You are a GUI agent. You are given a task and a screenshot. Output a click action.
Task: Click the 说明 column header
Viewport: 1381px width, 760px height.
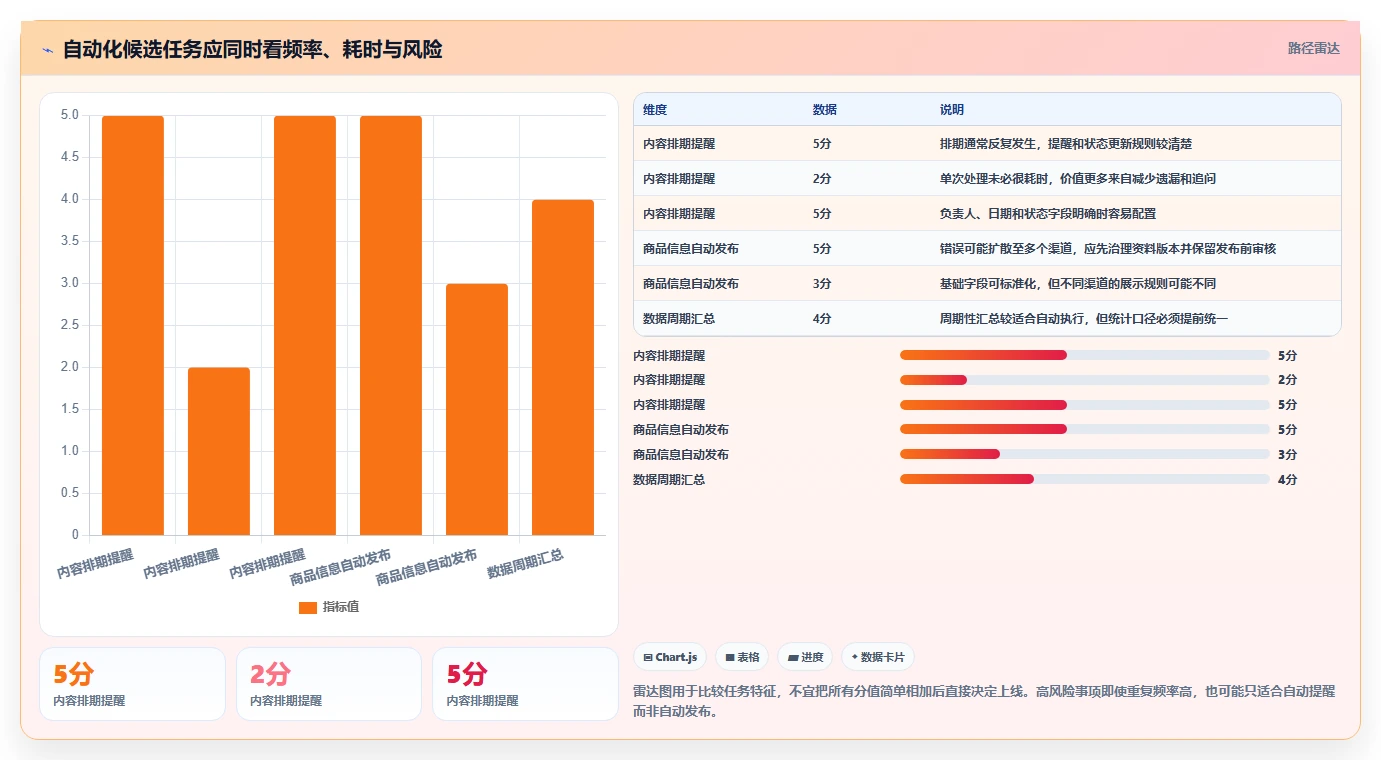(x=952, y=109)
